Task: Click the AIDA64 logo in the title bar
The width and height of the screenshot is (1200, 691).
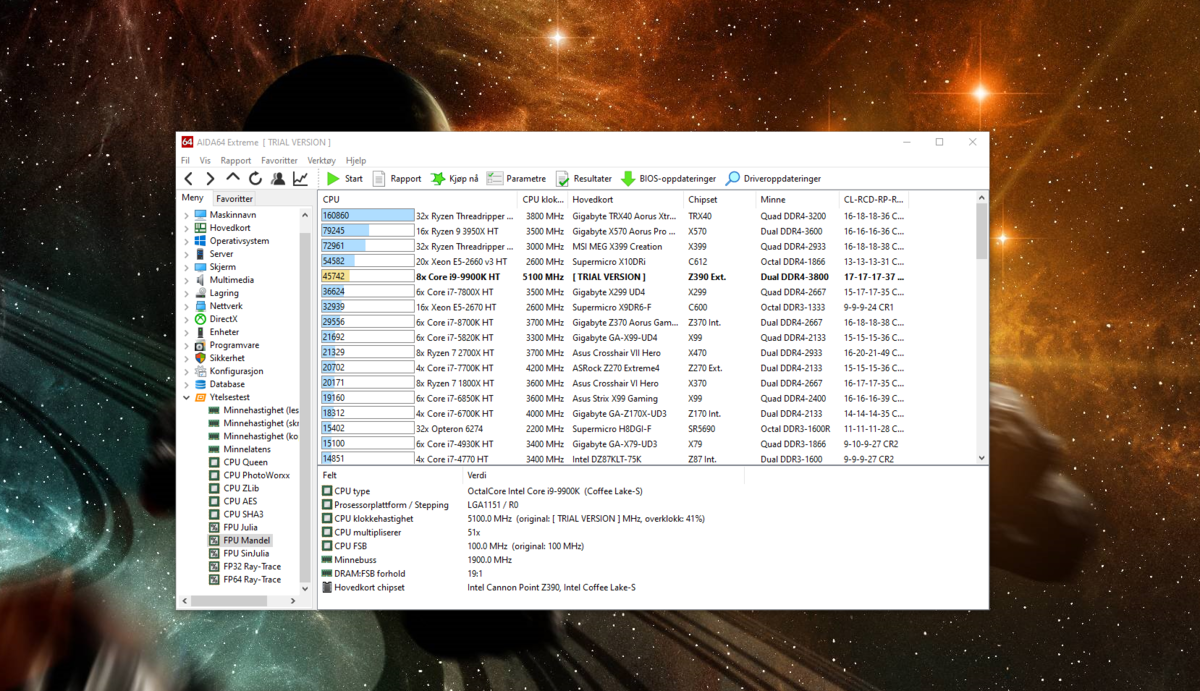Action: (187, 142)
